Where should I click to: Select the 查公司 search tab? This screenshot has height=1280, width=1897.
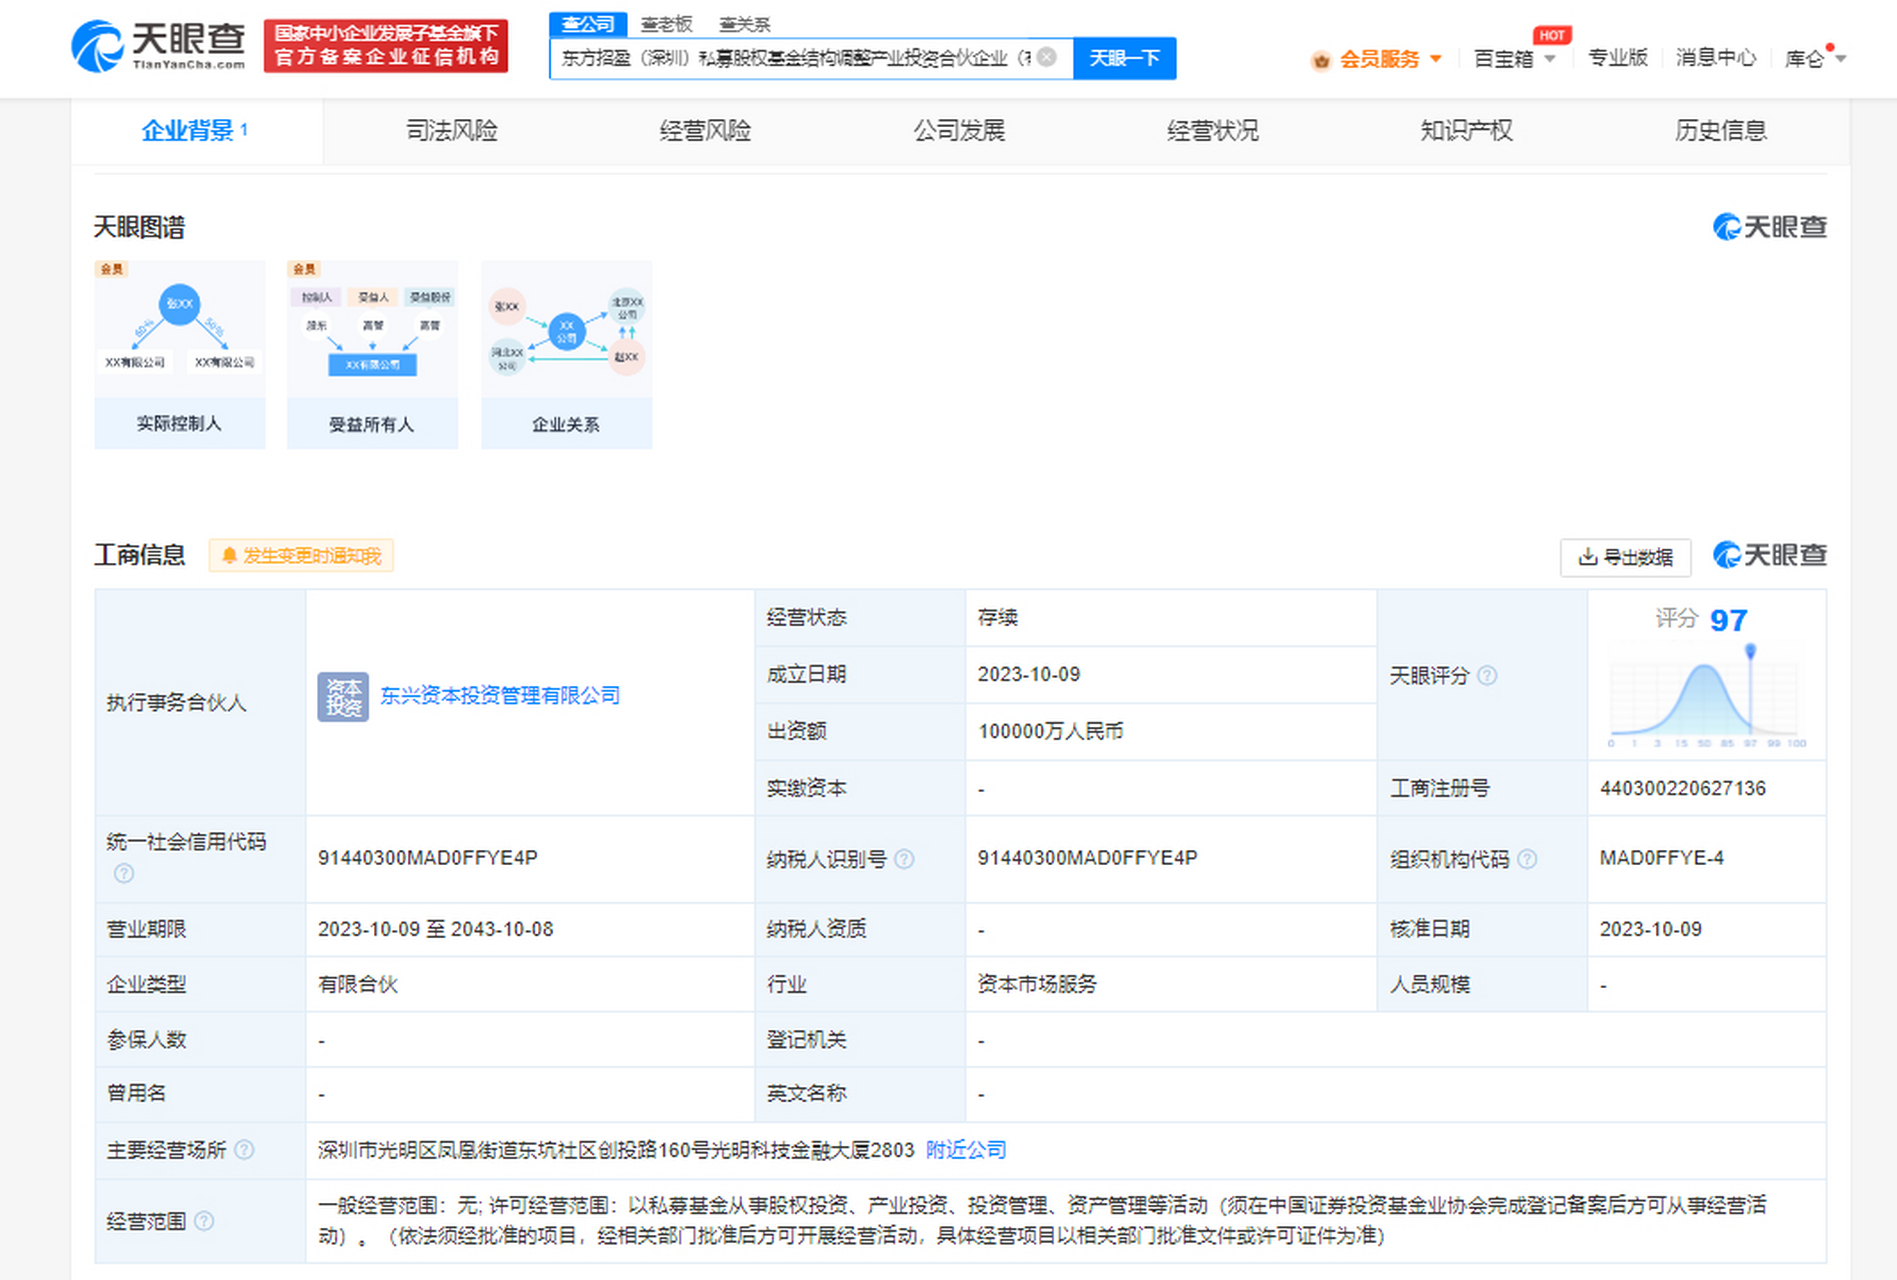point(588,24)
